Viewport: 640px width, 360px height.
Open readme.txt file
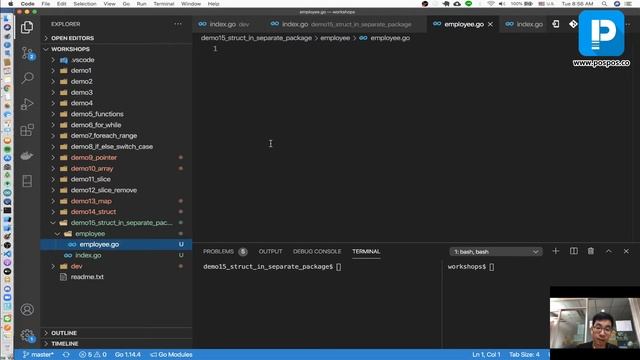pos(116,277)
